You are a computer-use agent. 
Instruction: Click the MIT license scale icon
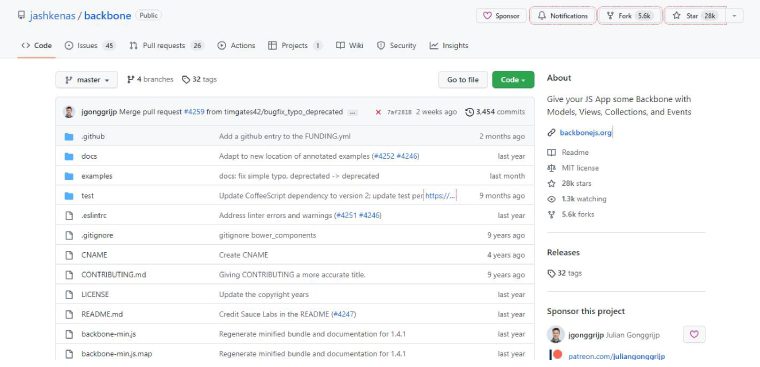coord(551,168)
